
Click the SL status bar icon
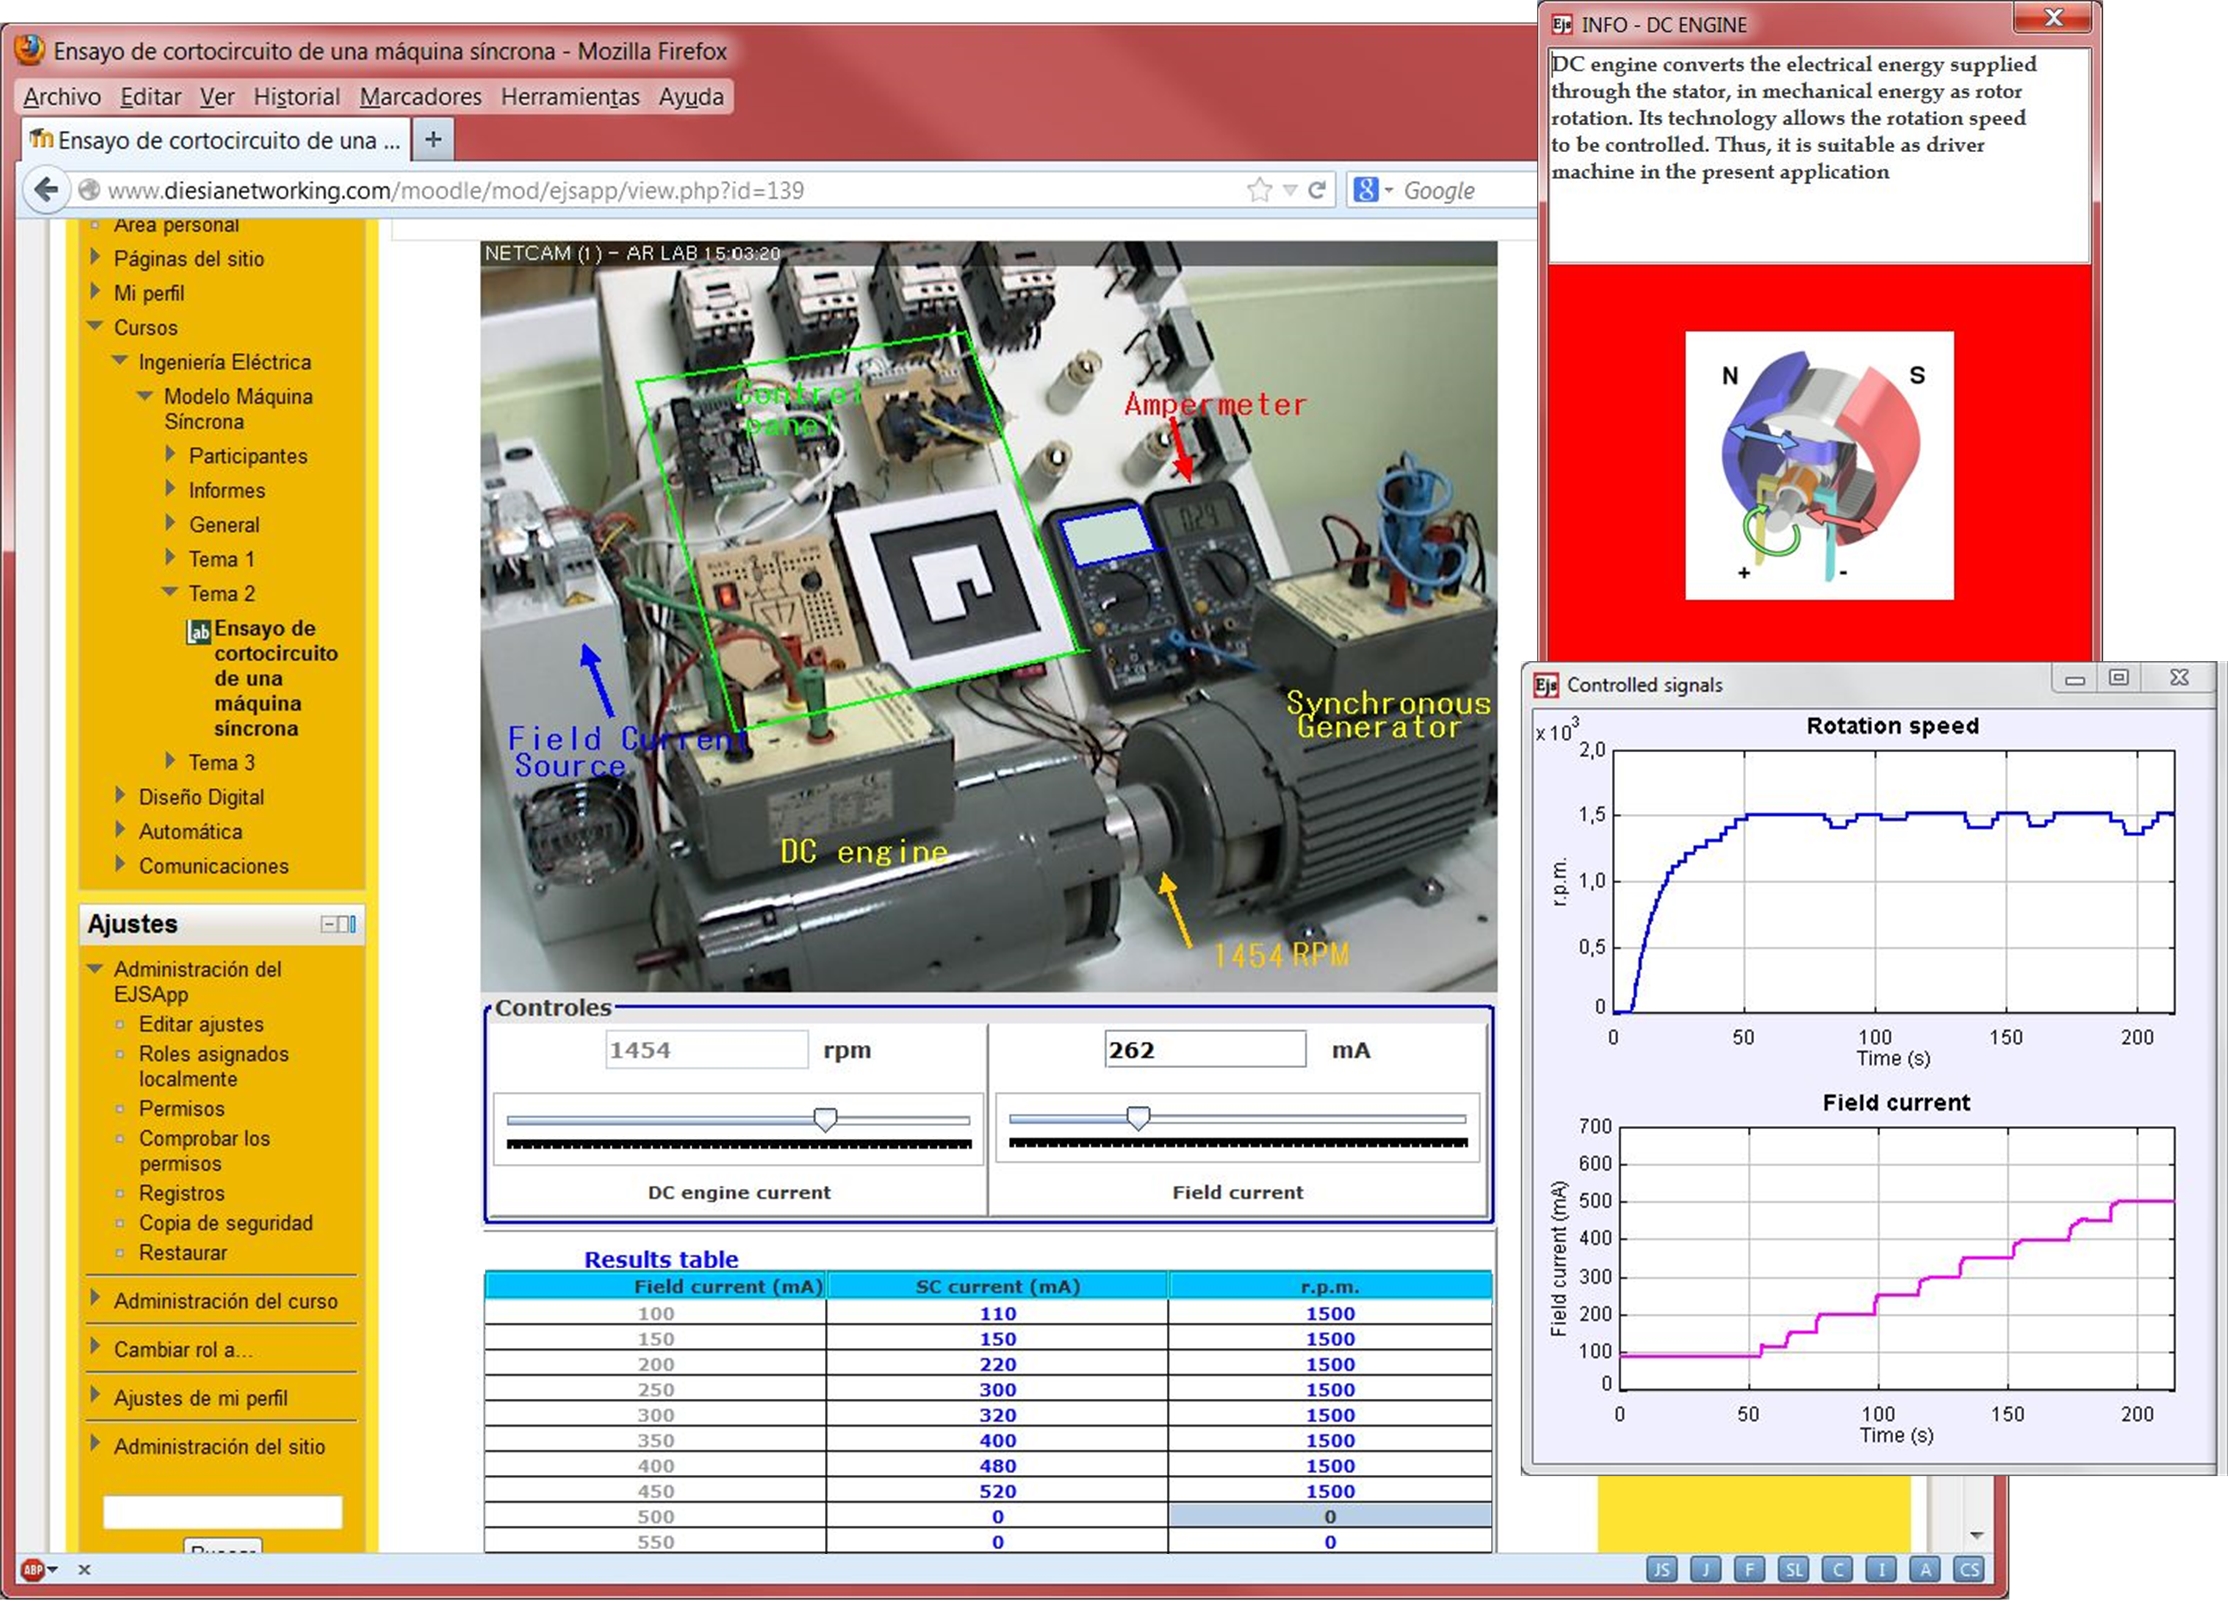1793,1569
